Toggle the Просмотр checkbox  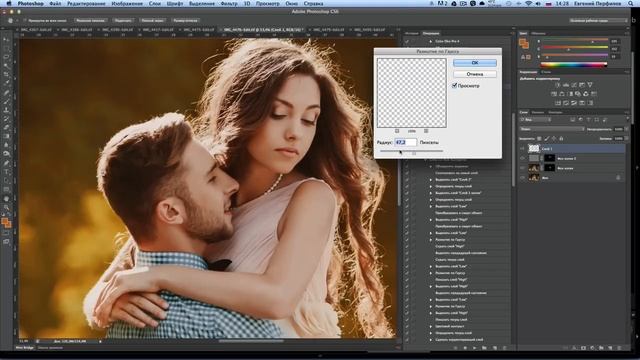(x=454, y=86)
